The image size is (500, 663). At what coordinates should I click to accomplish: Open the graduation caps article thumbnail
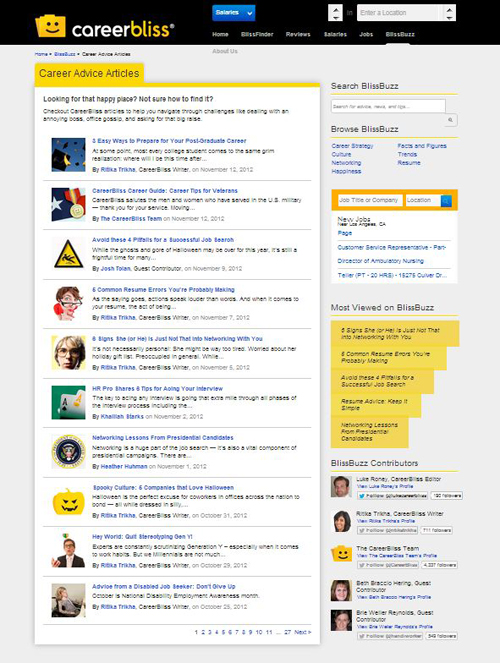point(68,155)
